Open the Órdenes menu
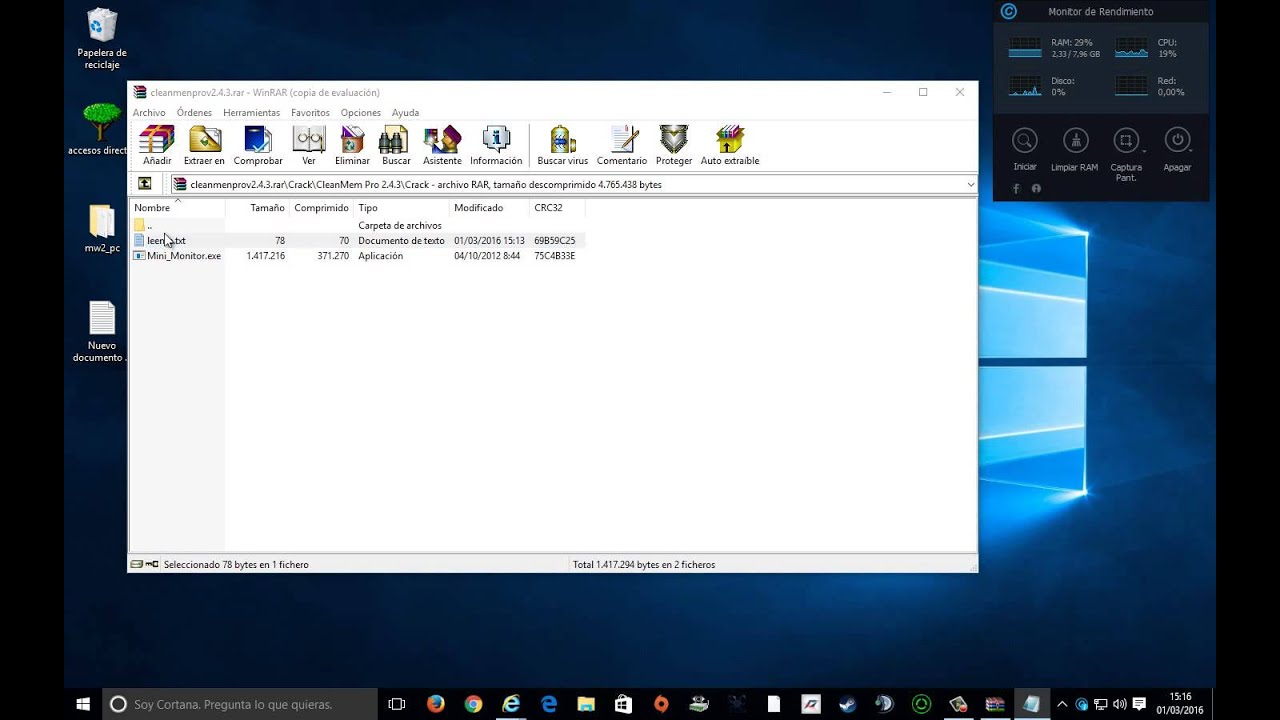 194,113
